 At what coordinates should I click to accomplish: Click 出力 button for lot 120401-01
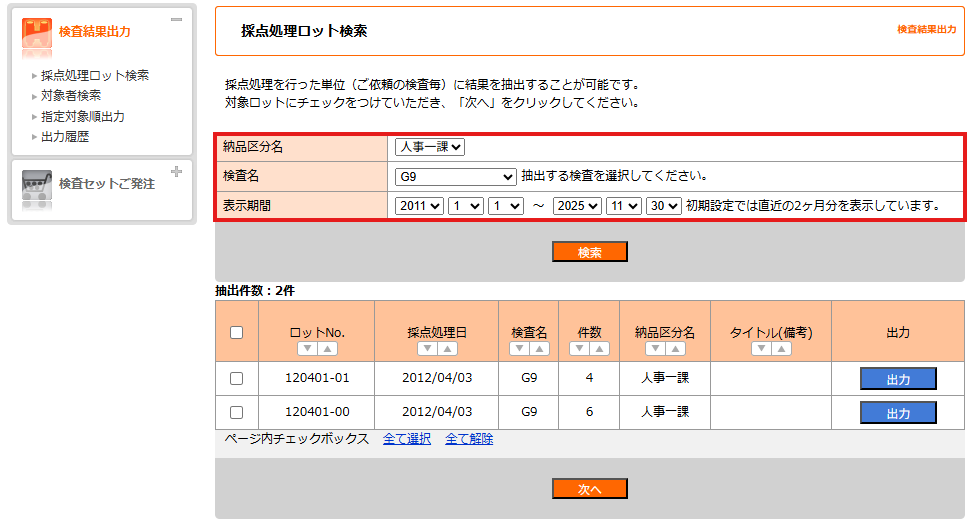click(x=898, y=379)
